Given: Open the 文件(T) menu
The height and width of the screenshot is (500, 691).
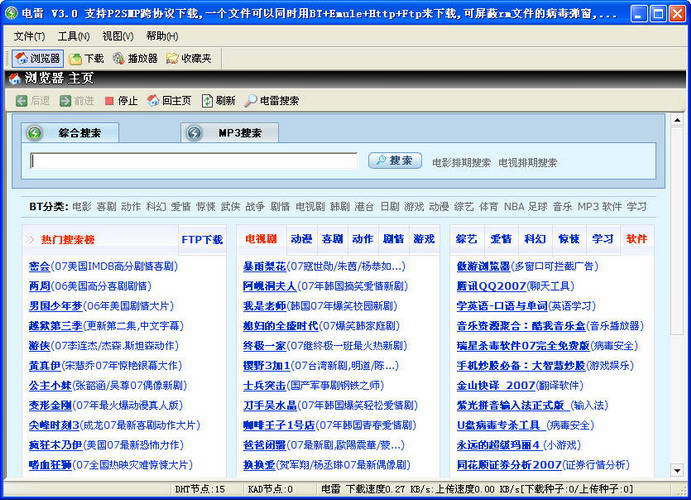Looking at the screenshot, I should (29, 36).
